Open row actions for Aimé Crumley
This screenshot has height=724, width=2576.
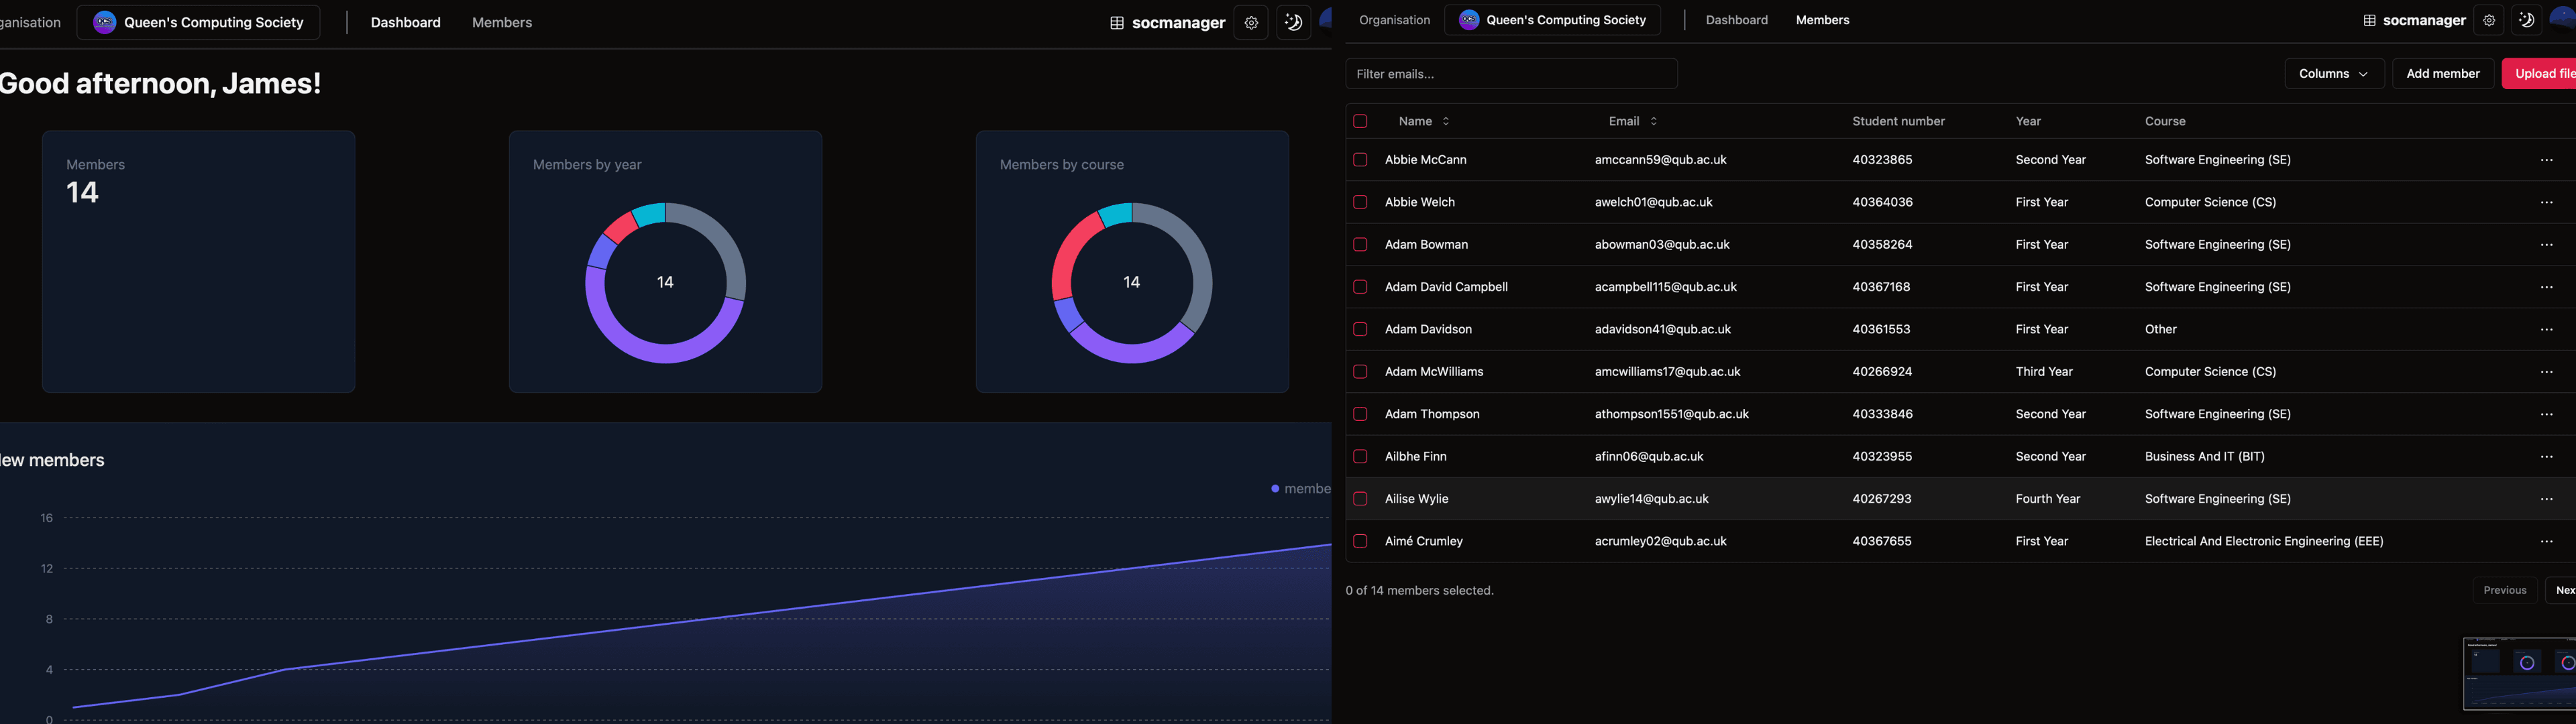pyautogui.click(x=2546, y=541)
